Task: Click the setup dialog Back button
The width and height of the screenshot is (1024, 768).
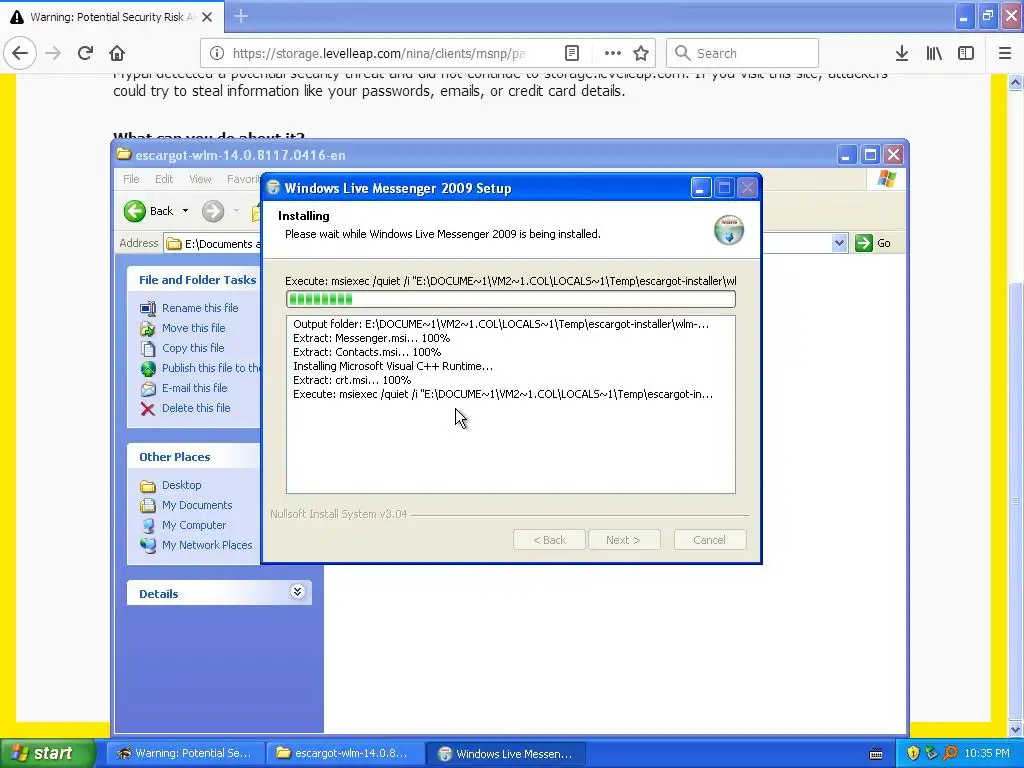Action: 549,540
